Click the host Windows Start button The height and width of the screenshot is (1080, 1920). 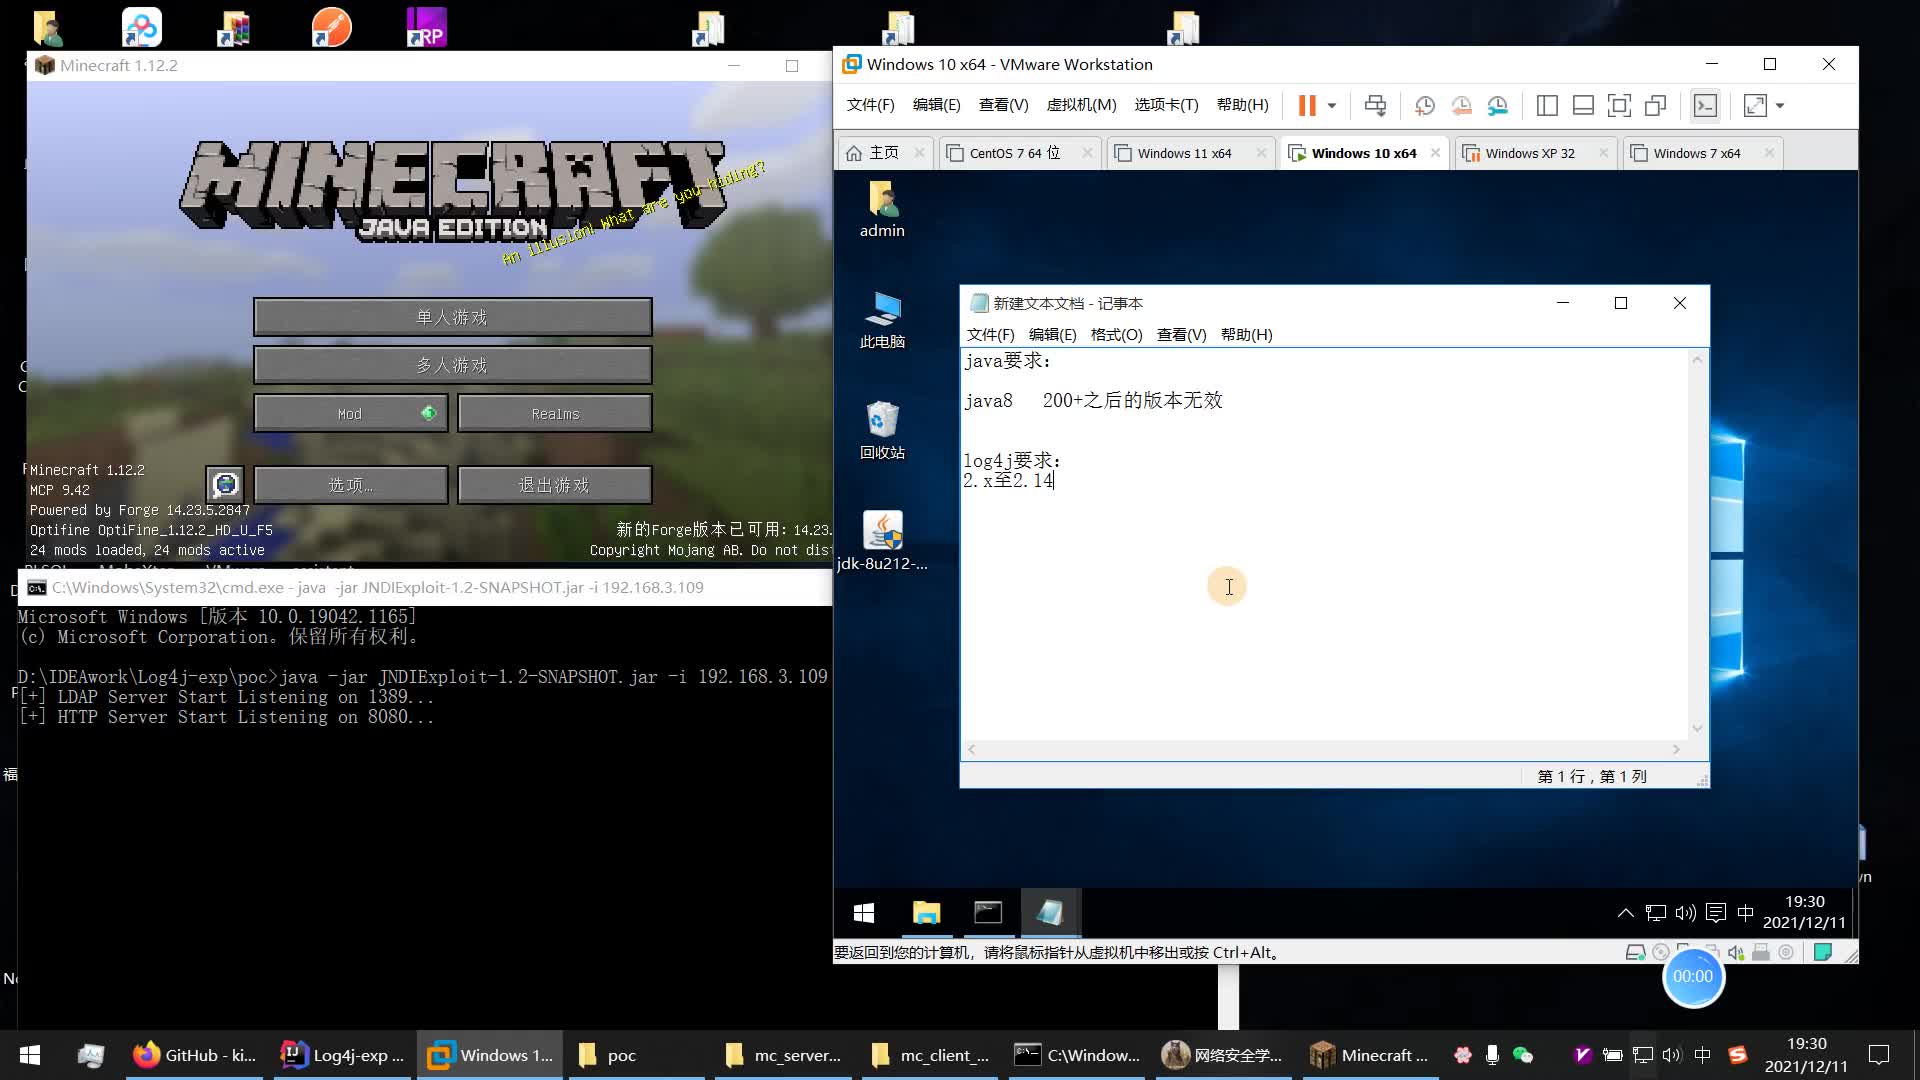(x=30, y=1055)
